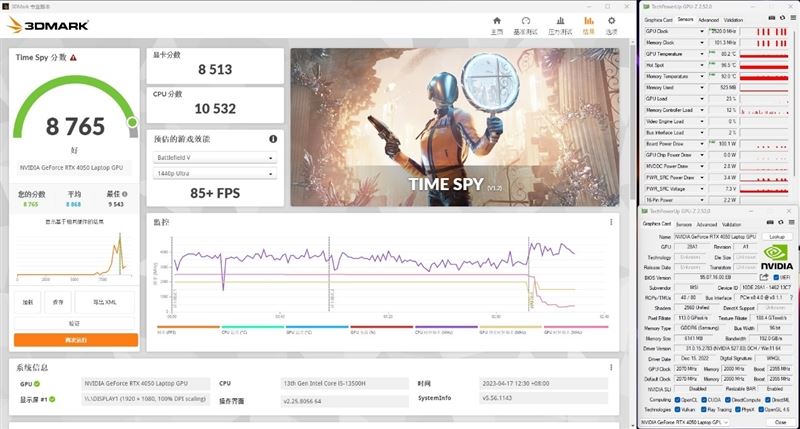Click the score distribution chart
Screen dimensions: 800x429
click(x=72, y=255)
